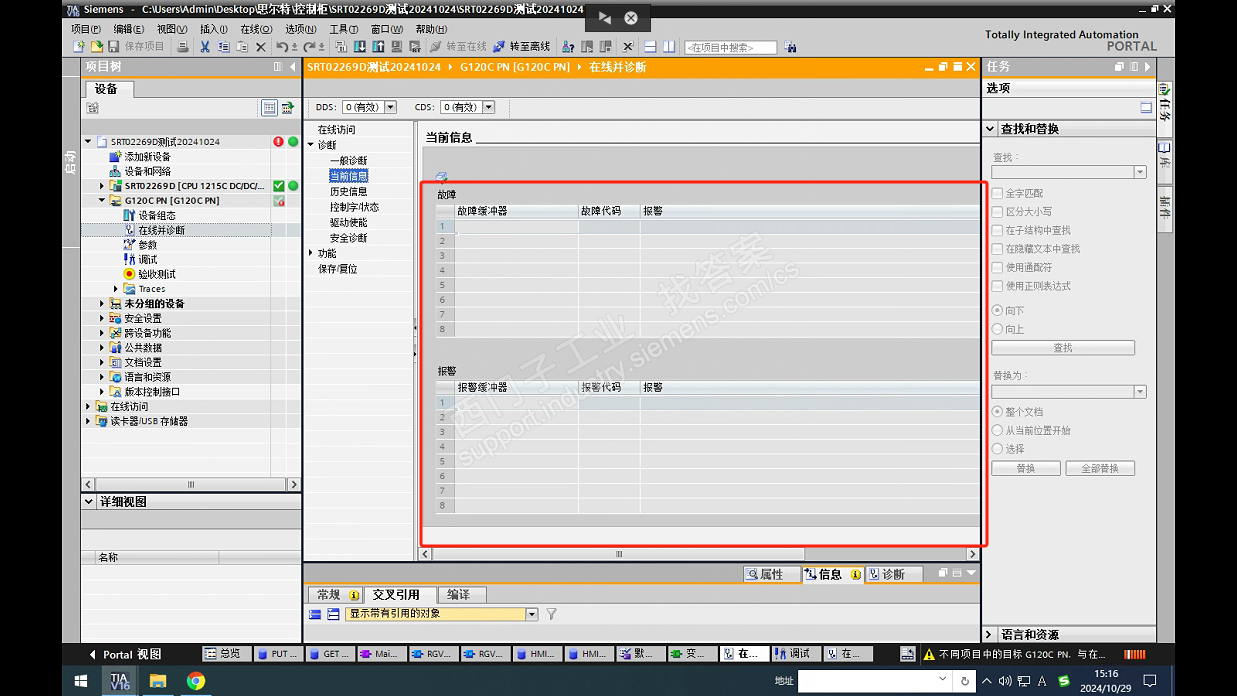Click the 调试 commissioning tree icon
The width and height of the screenshot is (1237, 696).
(x=129, y=259)
